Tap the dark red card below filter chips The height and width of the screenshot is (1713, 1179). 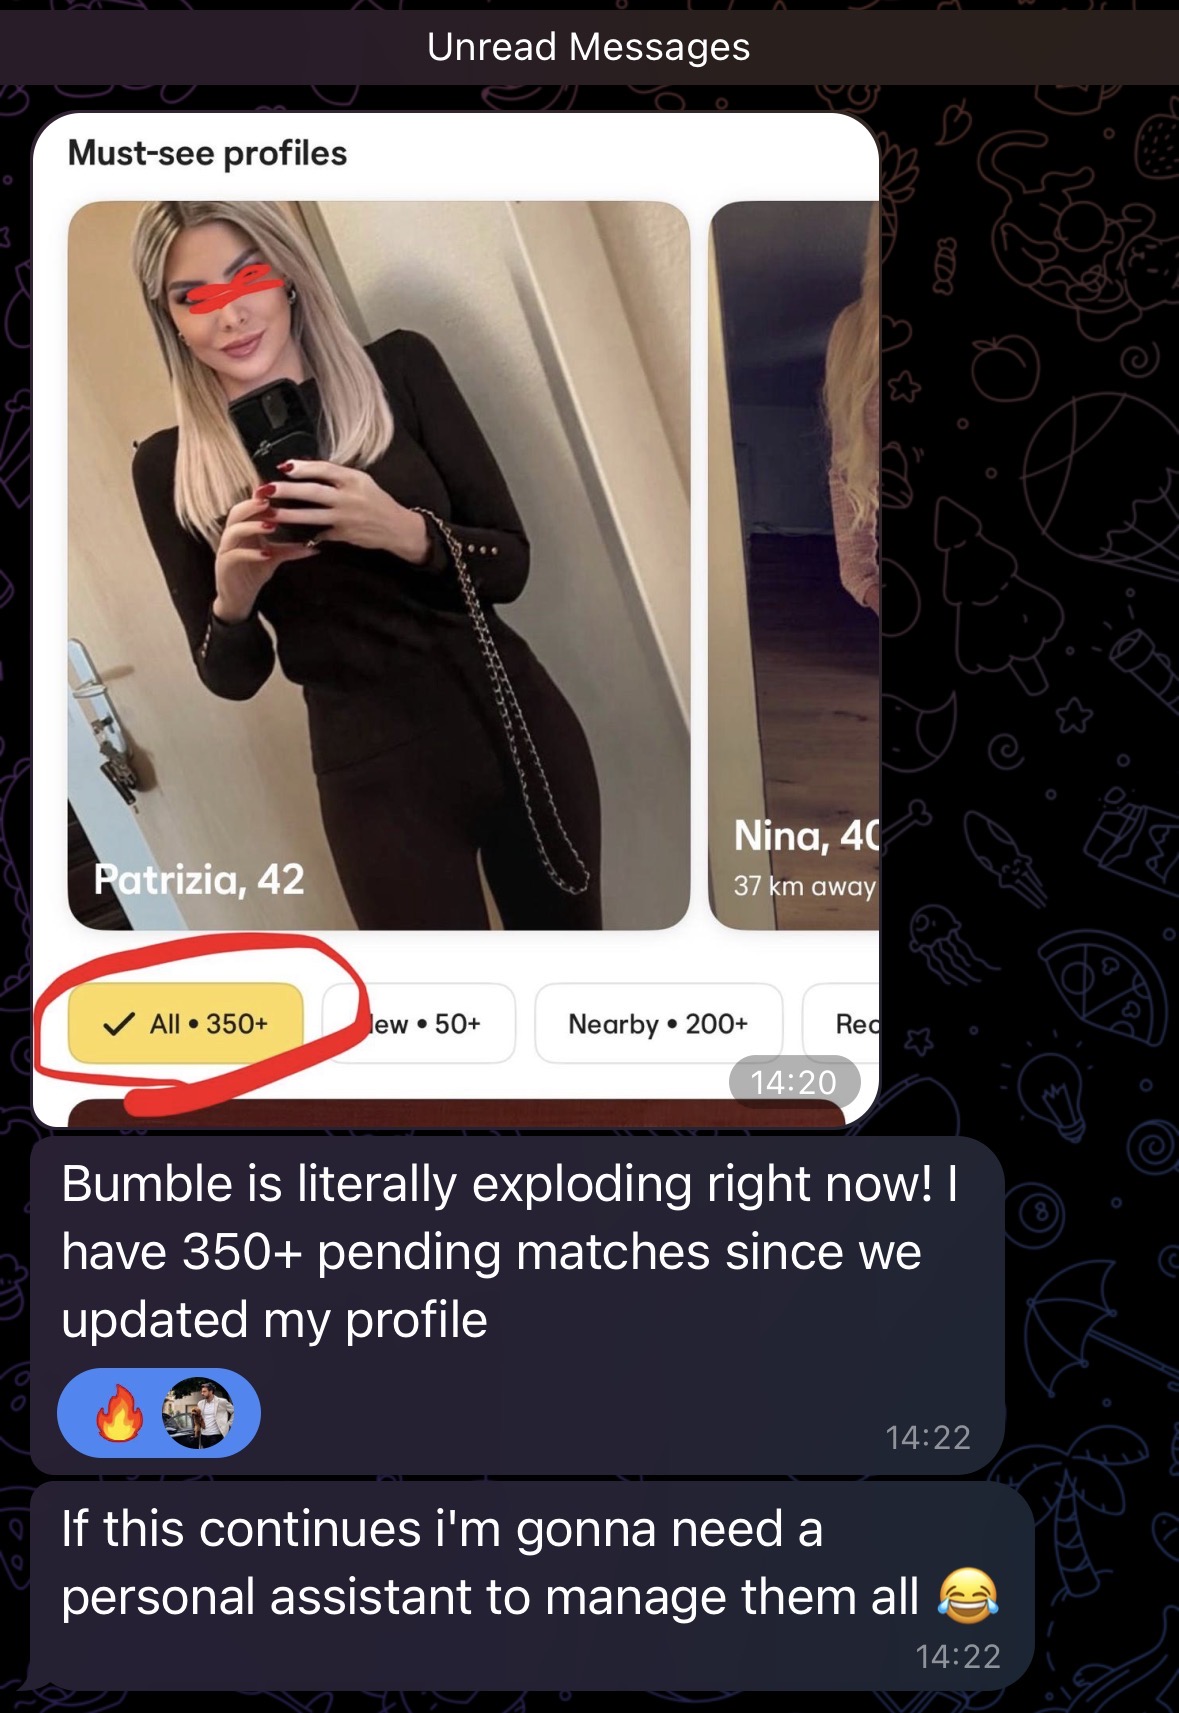(456, 1113)
